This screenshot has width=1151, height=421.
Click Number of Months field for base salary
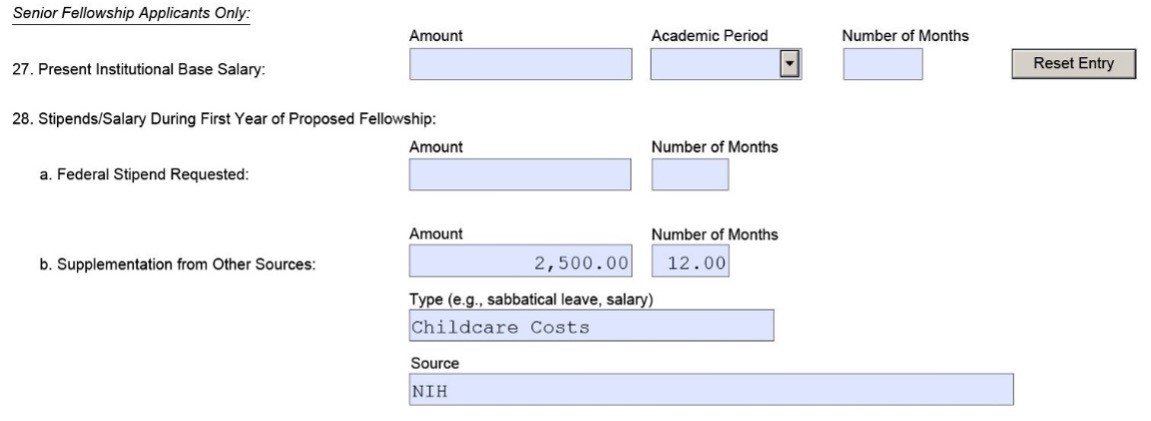pos(882,65)
